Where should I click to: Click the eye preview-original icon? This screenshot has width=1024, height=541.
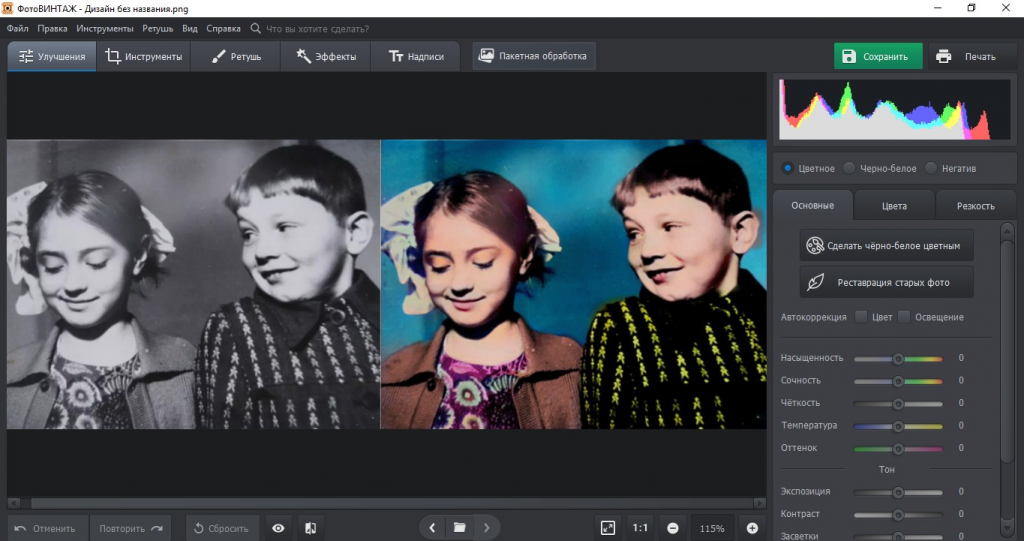click(x=278, y=528)
